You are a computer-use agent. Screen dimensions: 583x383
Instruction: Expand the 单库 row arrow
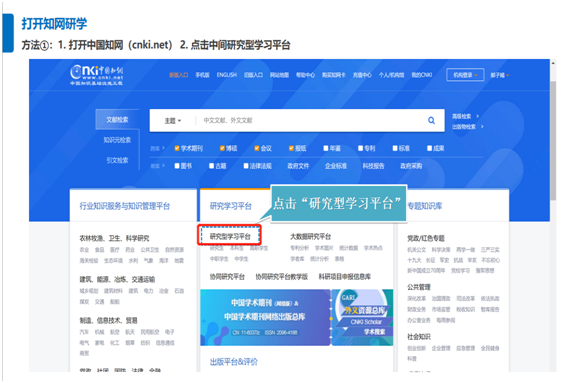coord(163,166)
